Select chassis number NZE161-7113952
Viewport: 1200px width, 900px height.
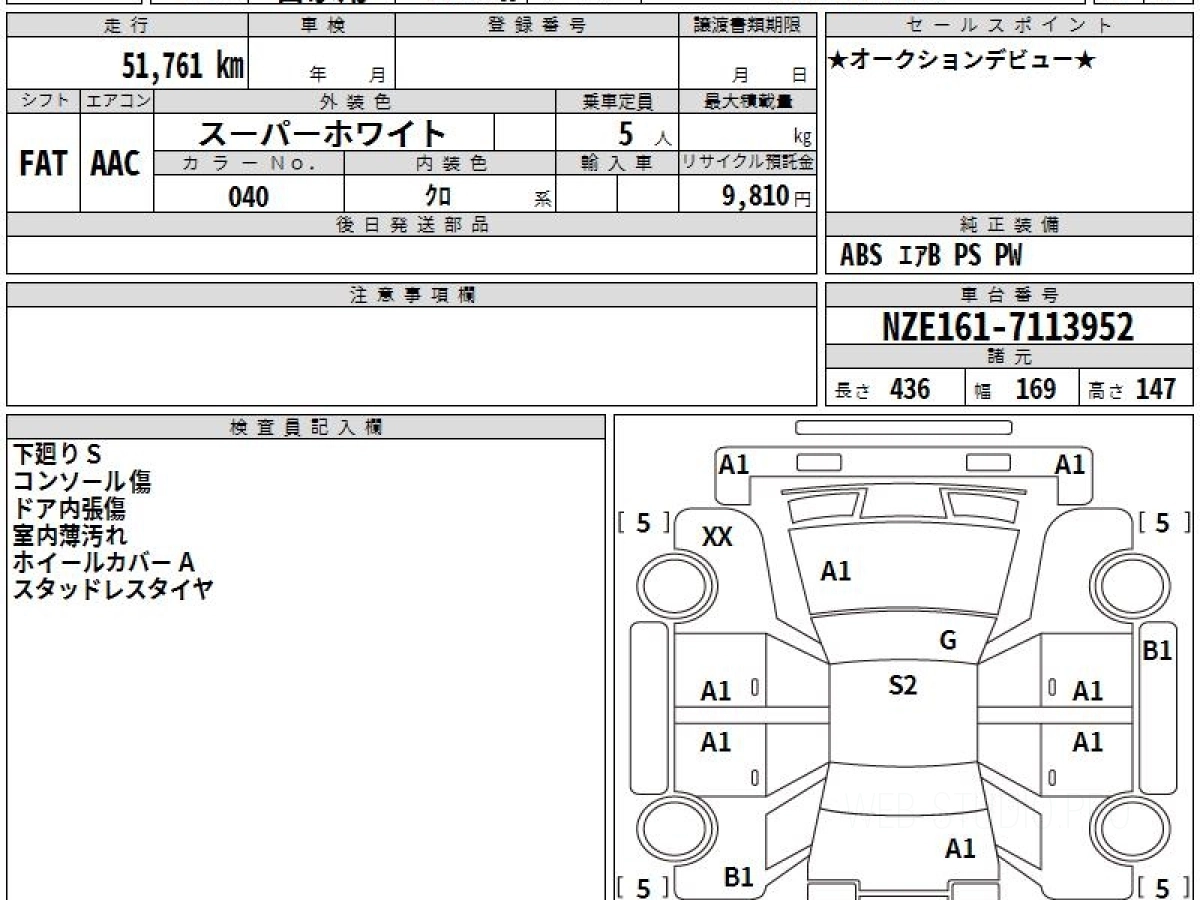tap(1008, 327)
